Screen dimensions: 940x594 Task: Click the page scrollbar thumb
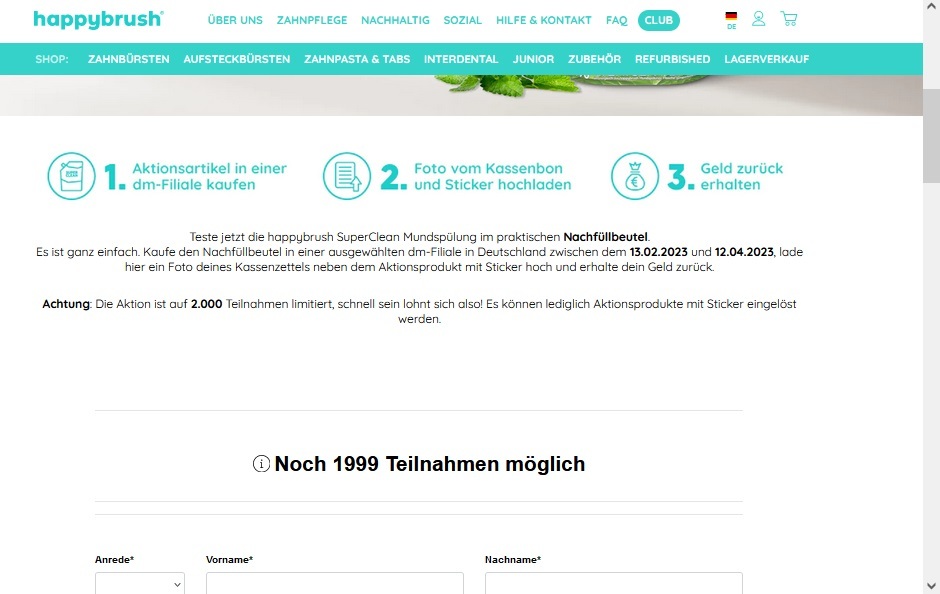coord(931,136)
